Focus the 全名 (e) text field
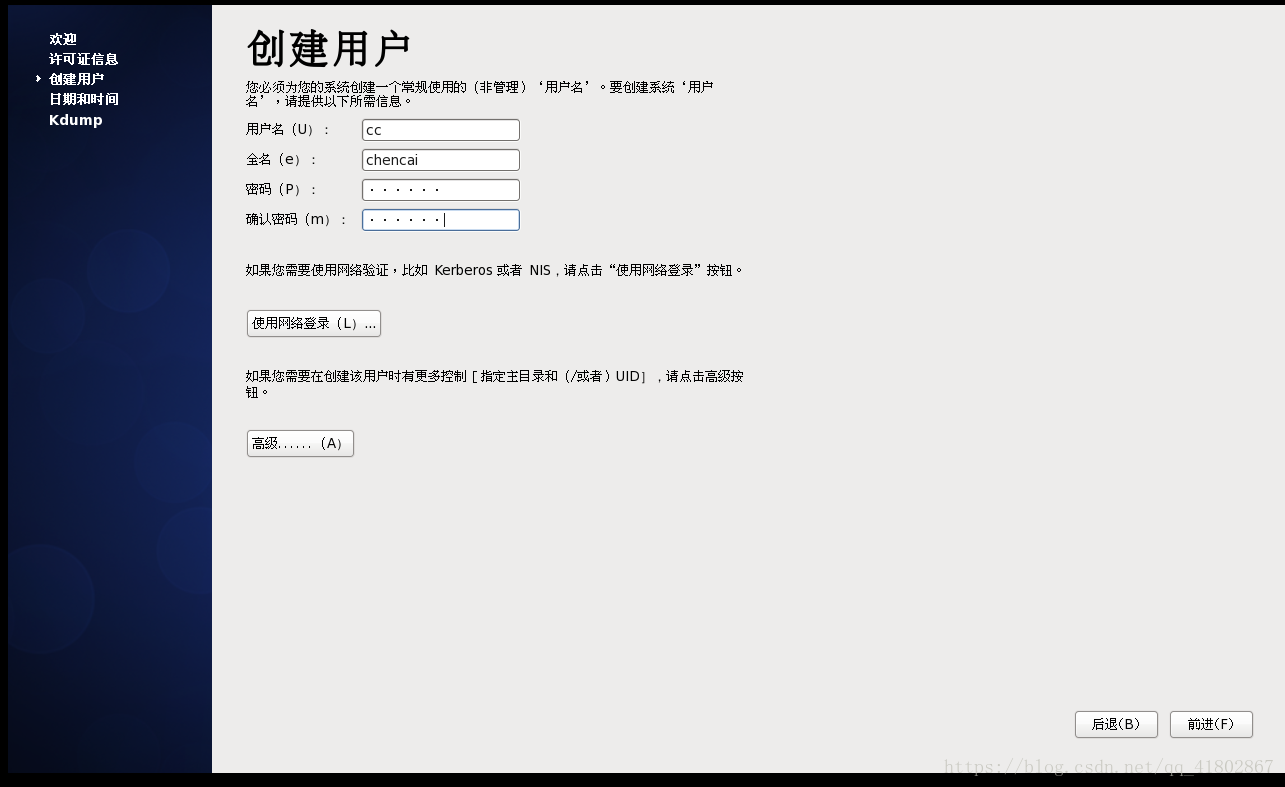1285x787 pixels. pos(440,160)
